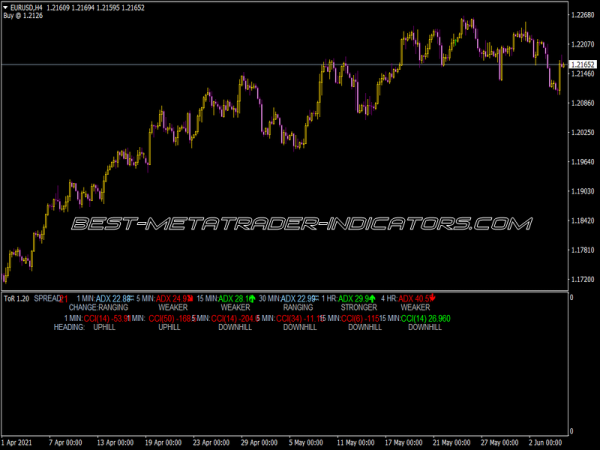Click the 1 Apr 2021 date label
This screenshot has width=600, height=450.
(x=16, y=443)
